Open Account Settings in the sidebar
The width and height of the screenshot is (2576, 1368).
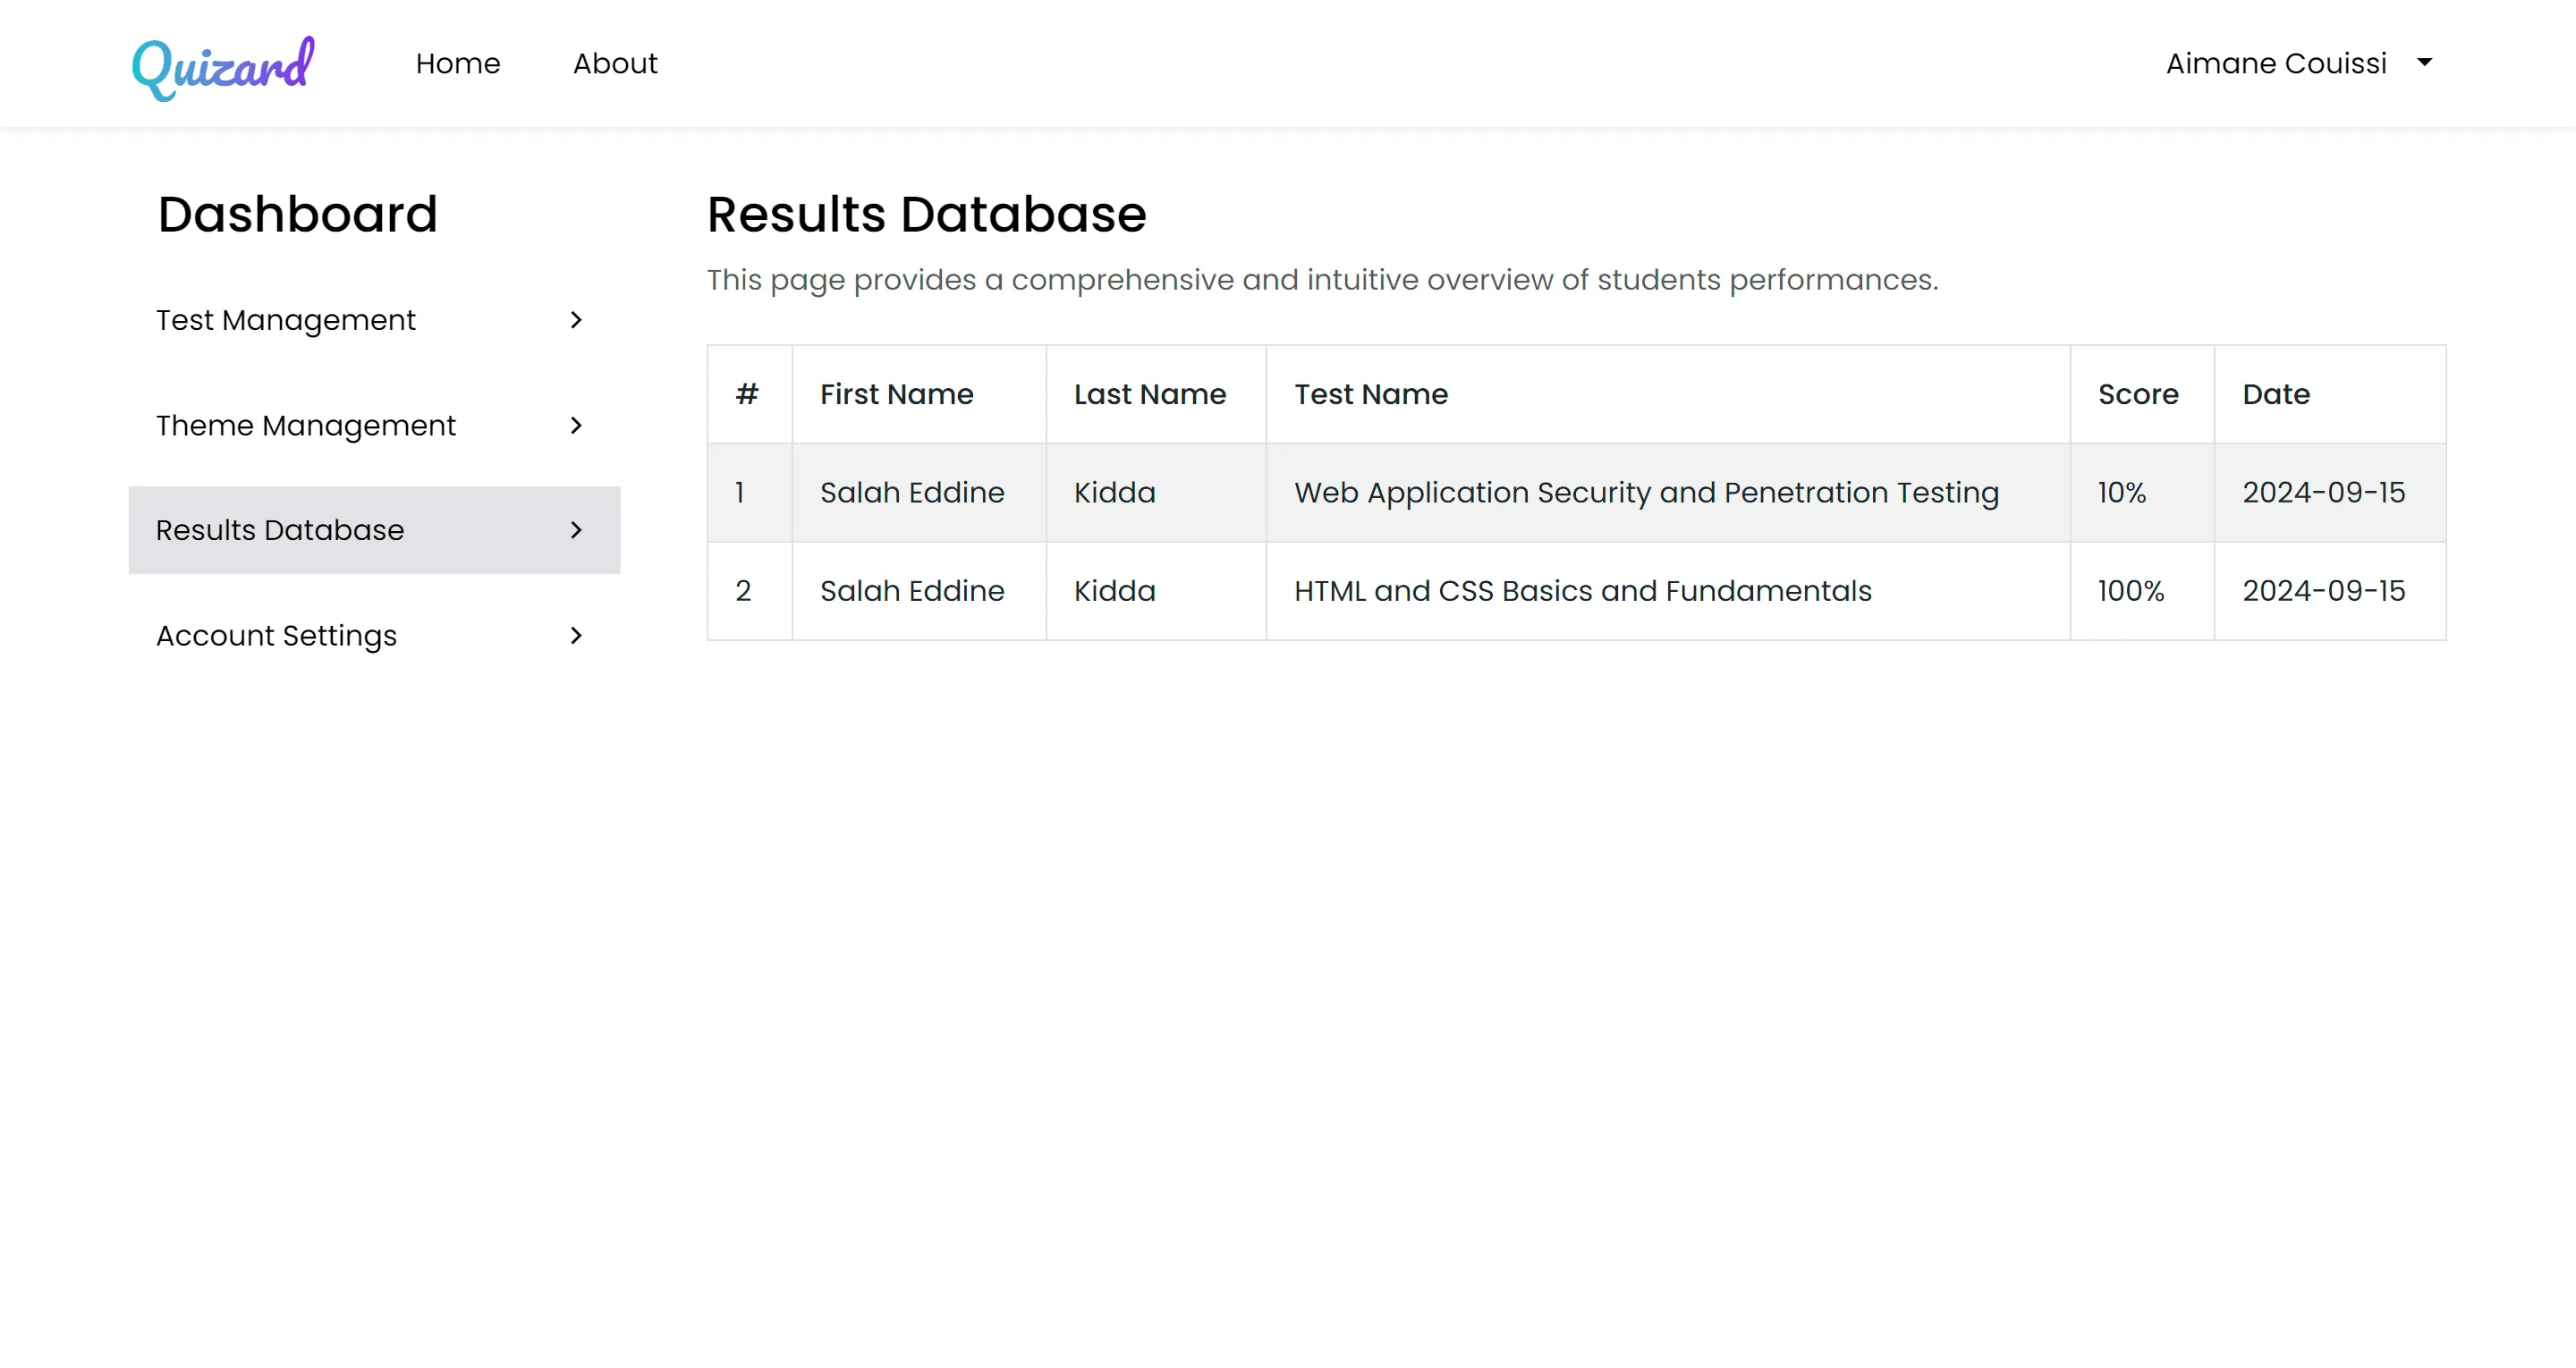(x=374, y=635)
